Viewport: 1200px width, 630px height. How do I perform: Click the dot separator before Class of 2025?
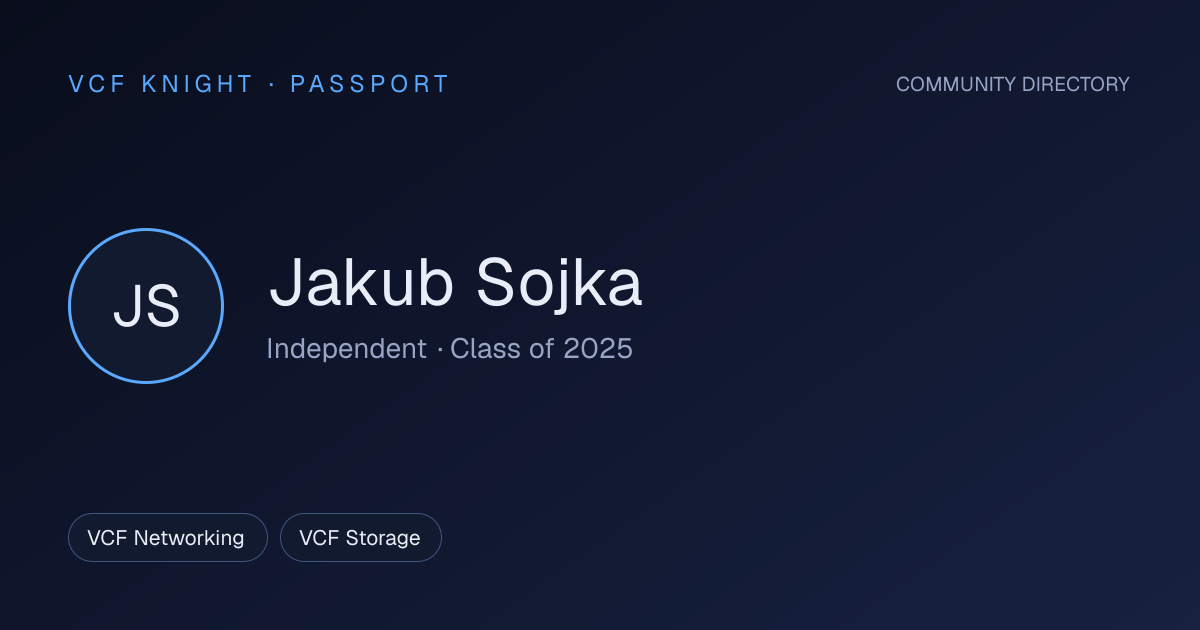tap(439, 350)
